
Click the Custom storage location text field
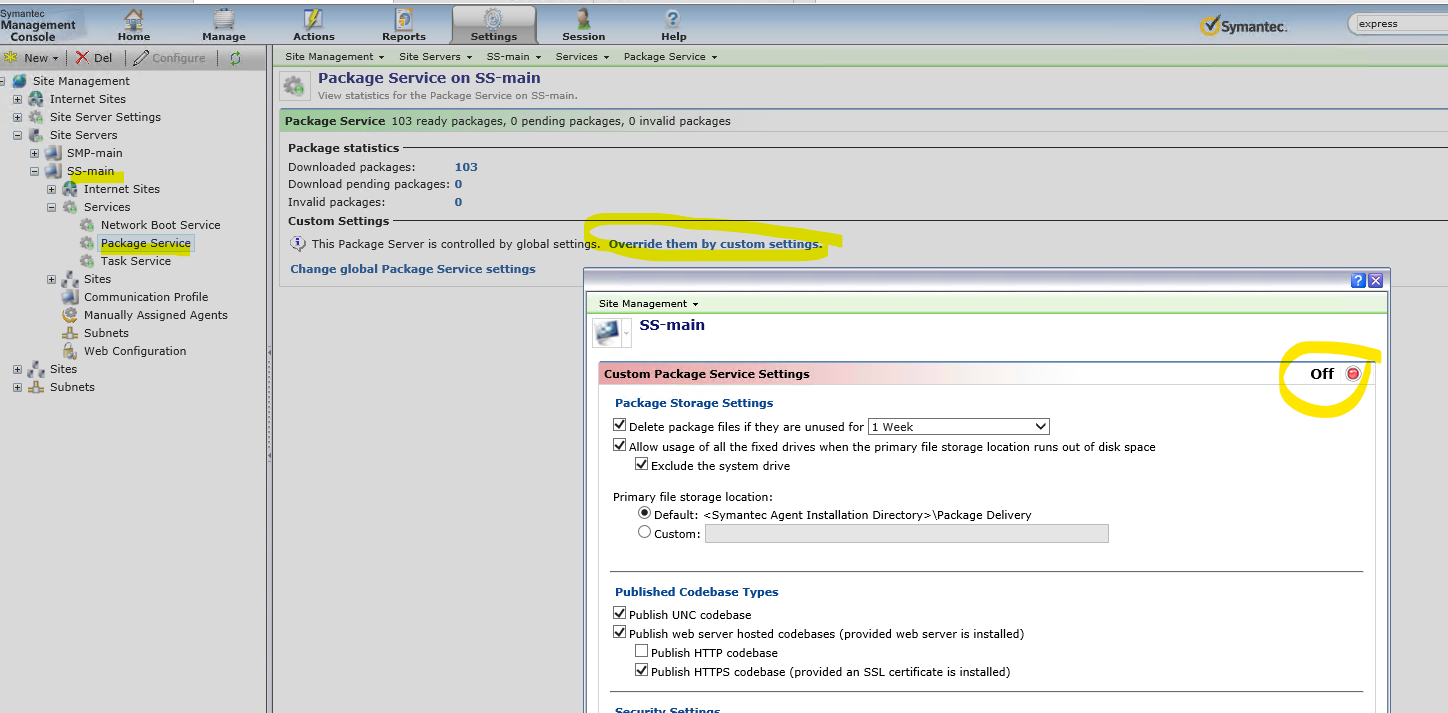(907, 533)
